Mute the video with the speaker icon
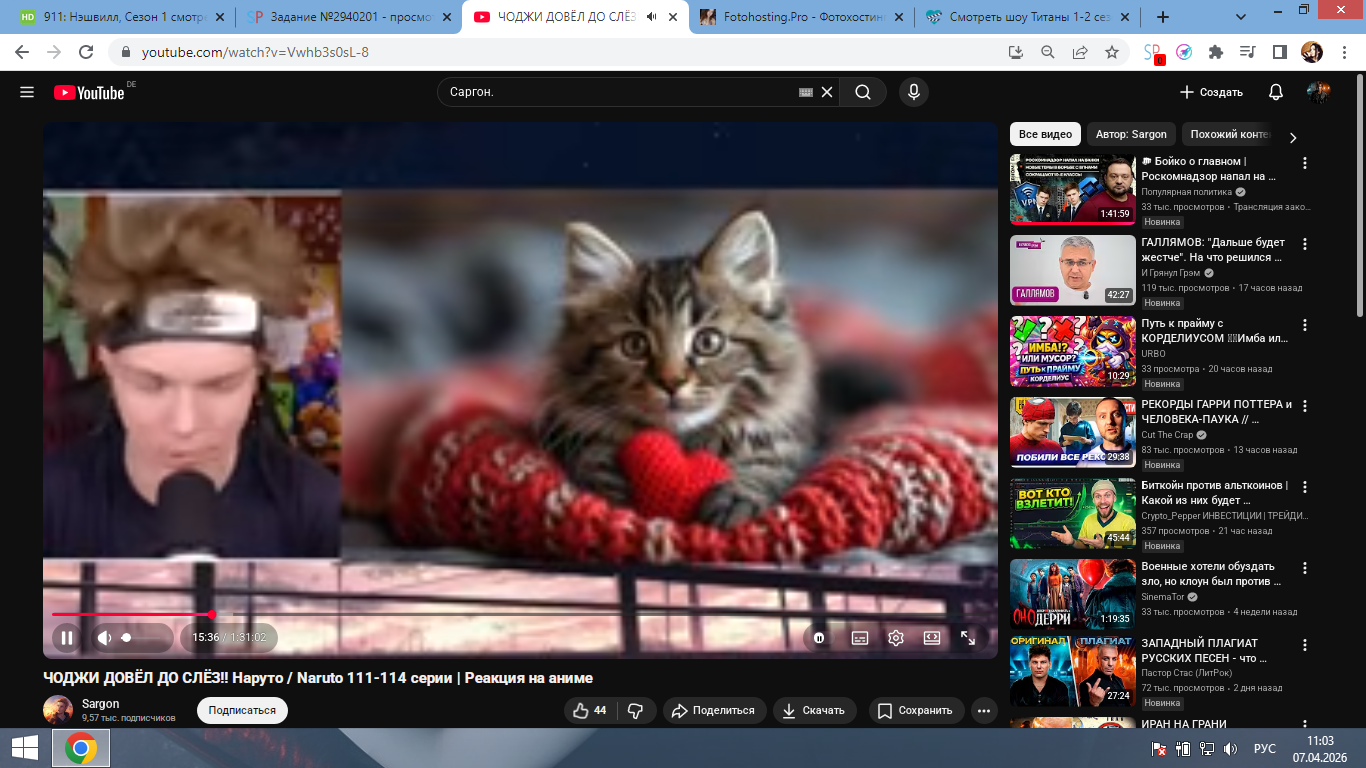The height and width of the screenshot is (768, 1366). (104, 637)
